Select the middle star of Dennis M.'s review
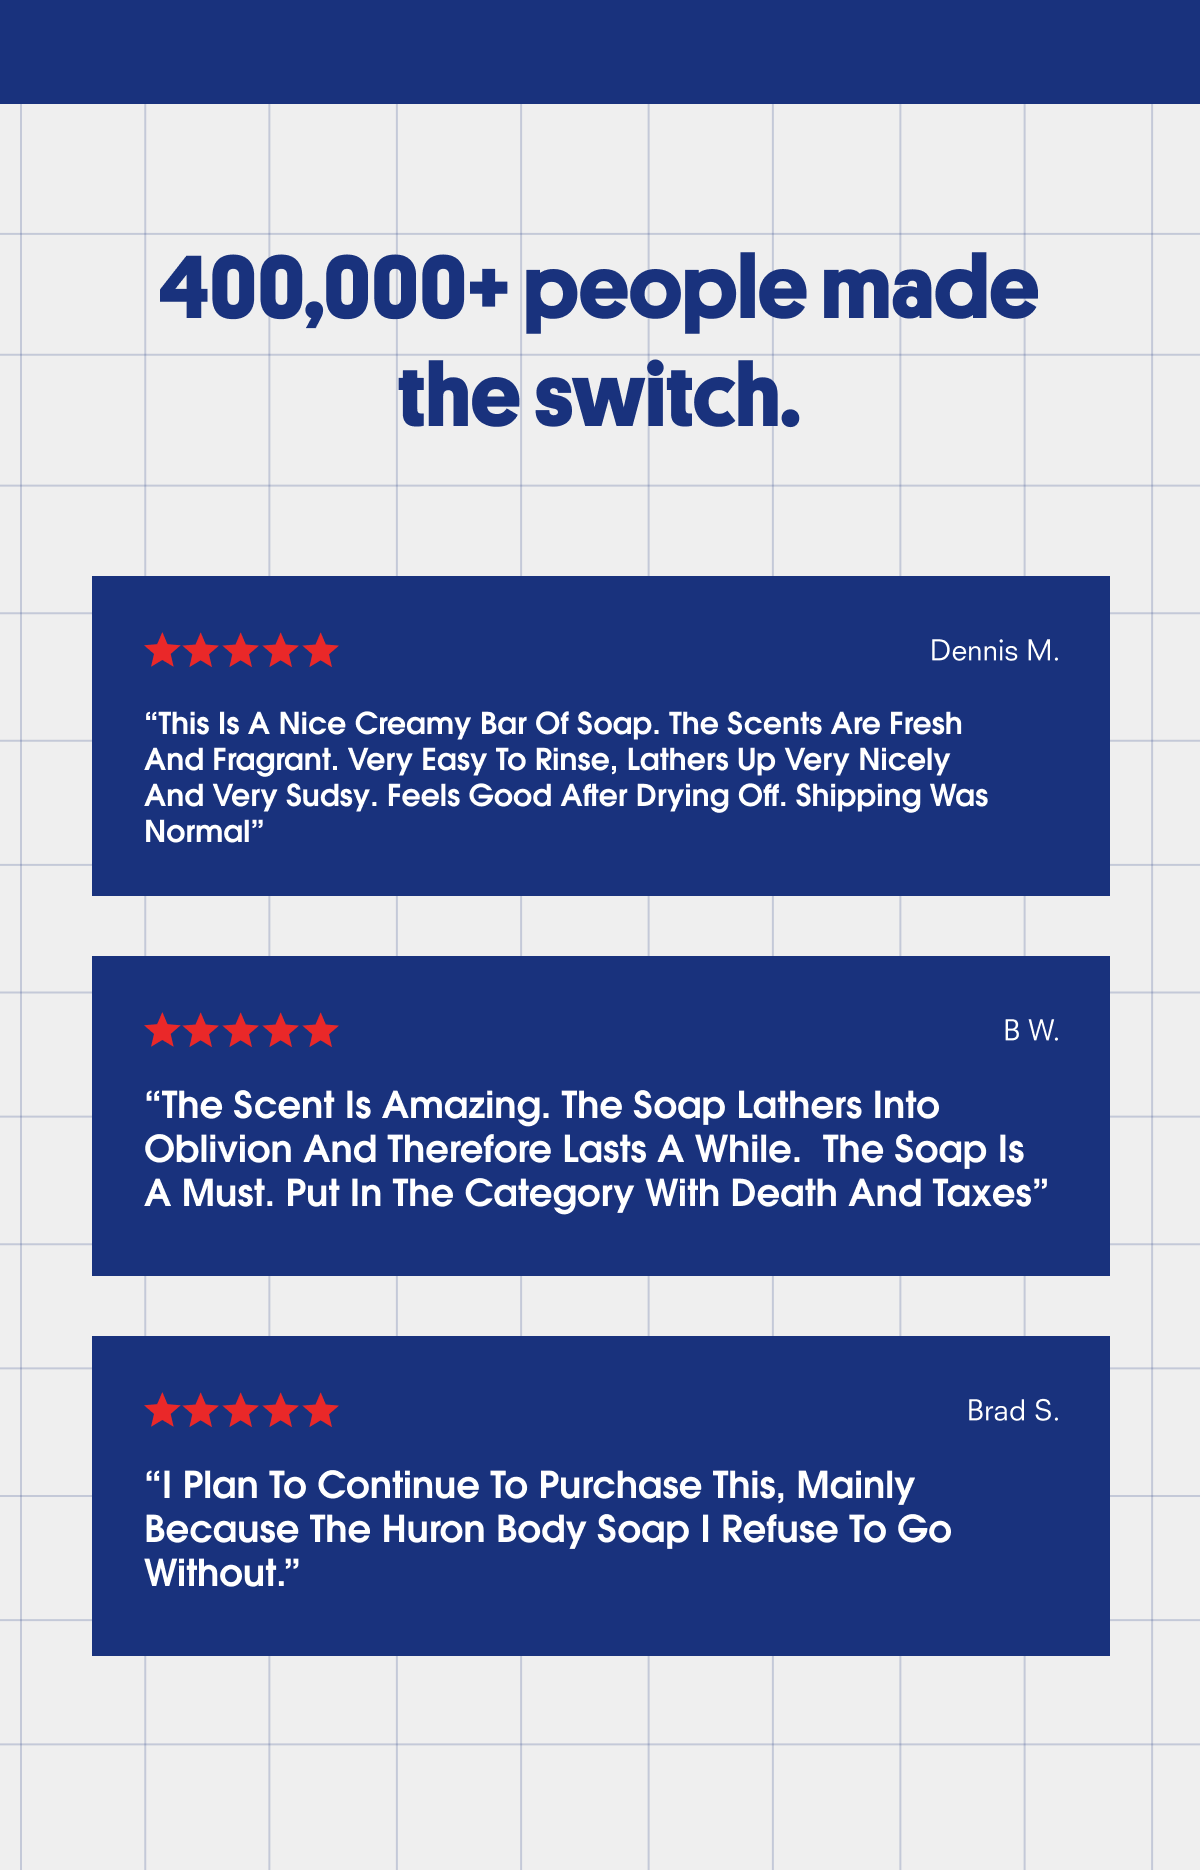Viewport: 1200px width, 1870px height. (241, 651)
